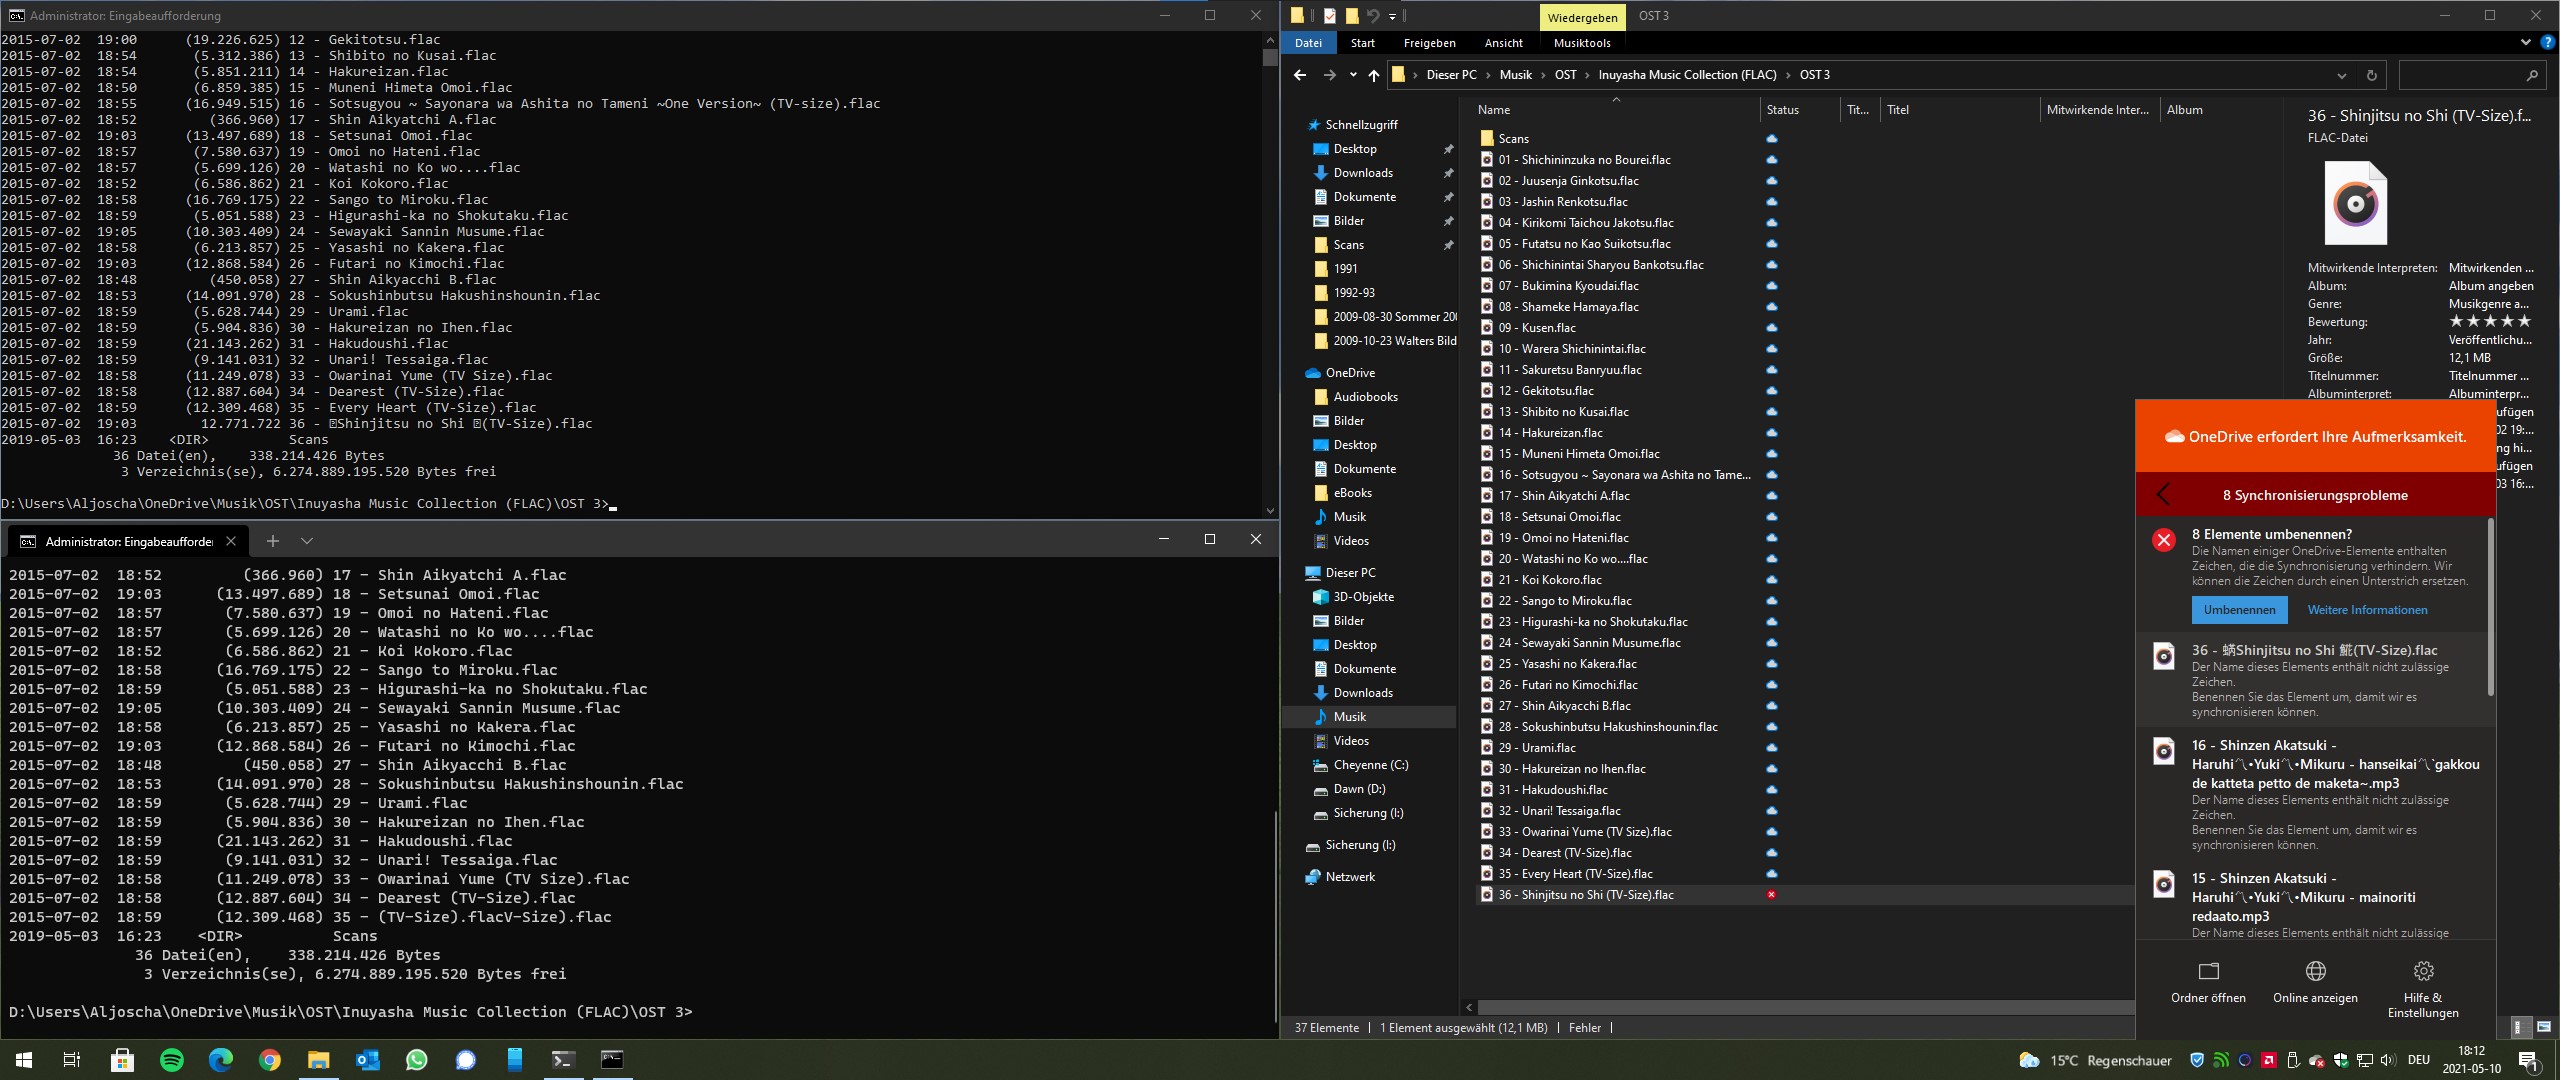Refresh the Explorer address bar
Screen dimensions: 2560x1080
(x=2371, y=75)
